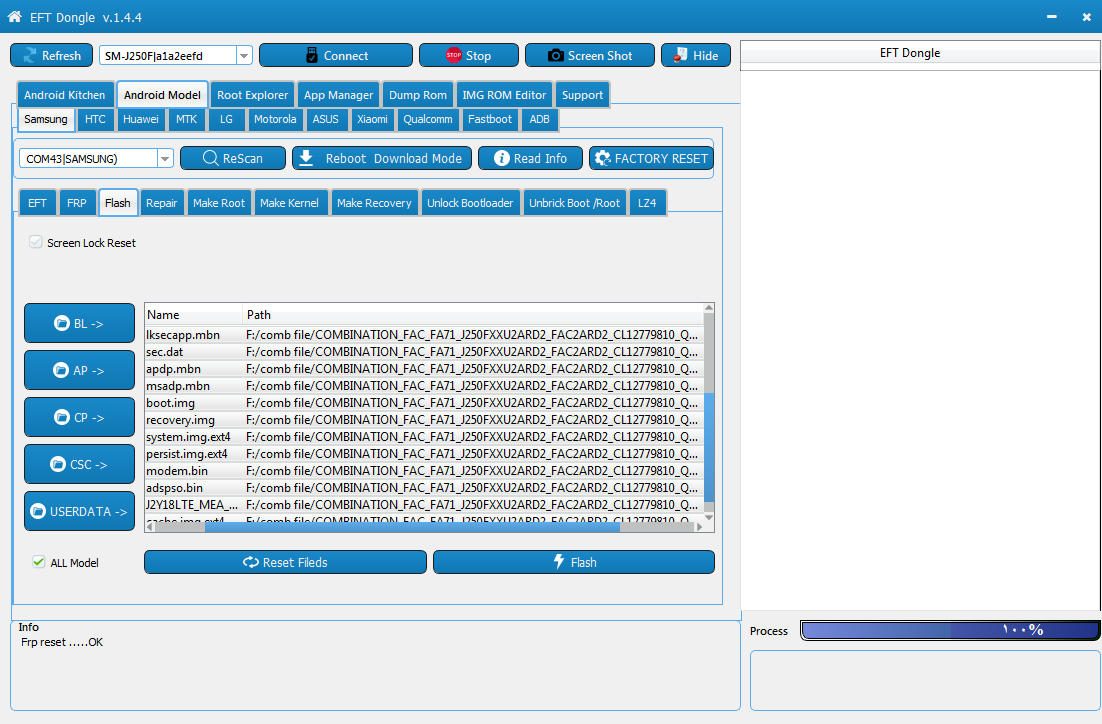
Task: Select the ADB tab
Action: pyautogui.click(x=539, y=119)
